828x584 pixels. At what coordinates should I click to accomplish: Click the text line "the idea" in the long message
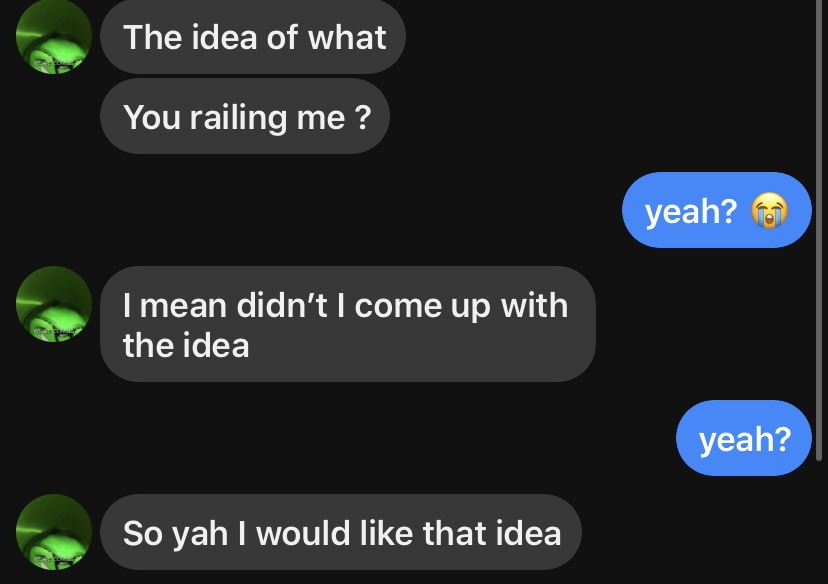click(x=186, y=346)
